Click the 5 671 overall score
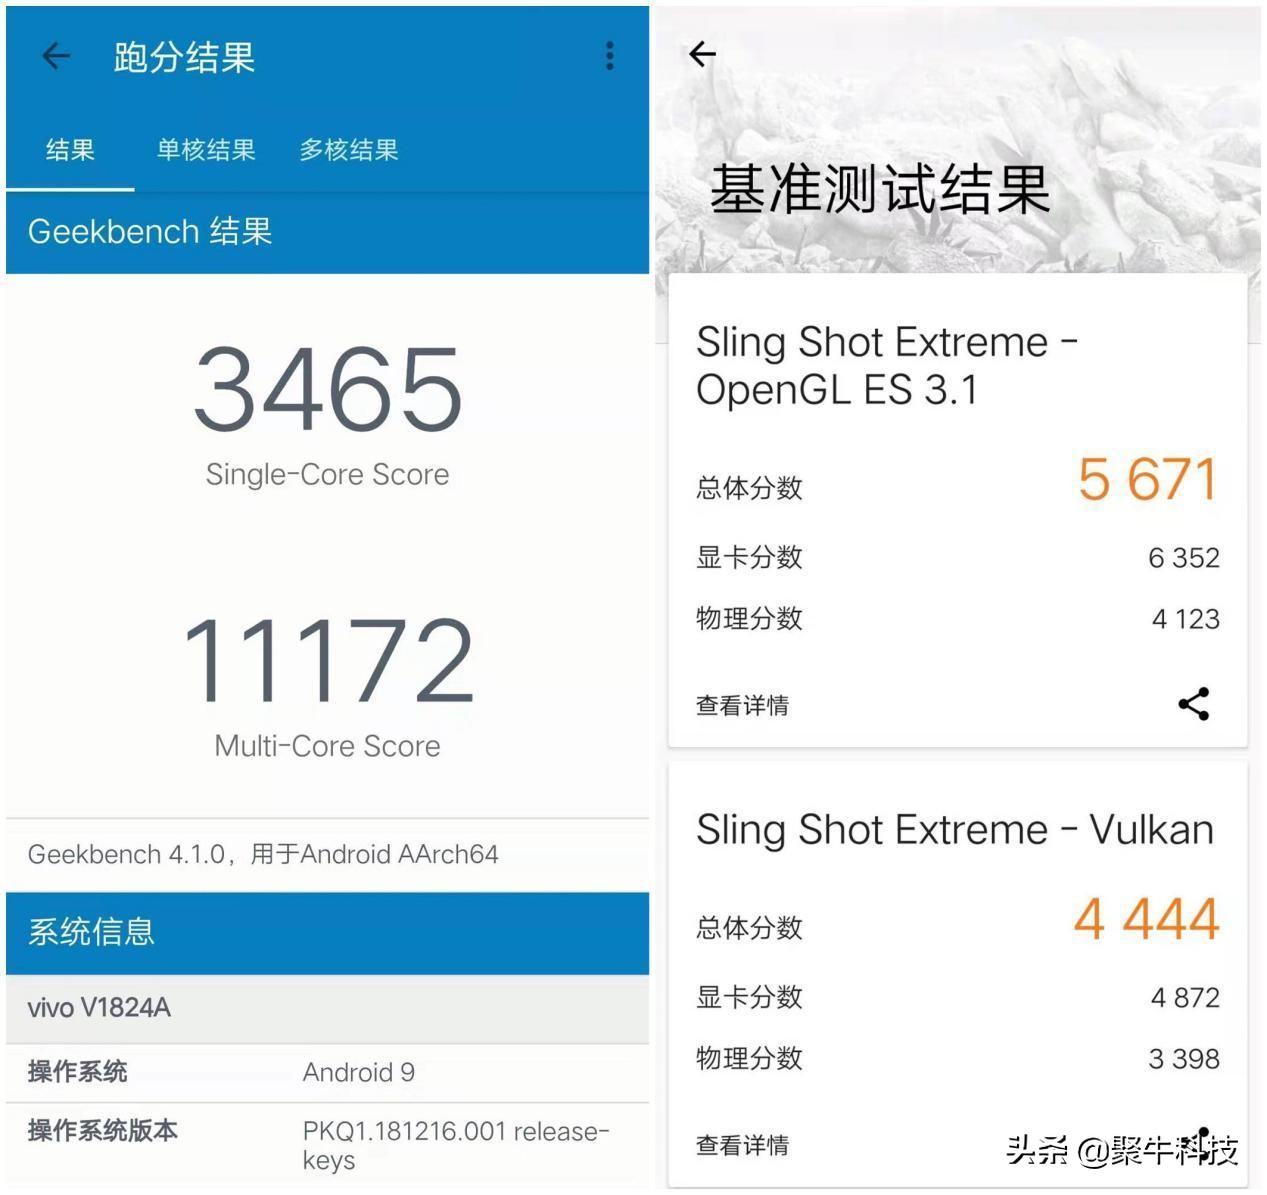The width and height of the screenshot is (1267, 1195). point(1148,480)
